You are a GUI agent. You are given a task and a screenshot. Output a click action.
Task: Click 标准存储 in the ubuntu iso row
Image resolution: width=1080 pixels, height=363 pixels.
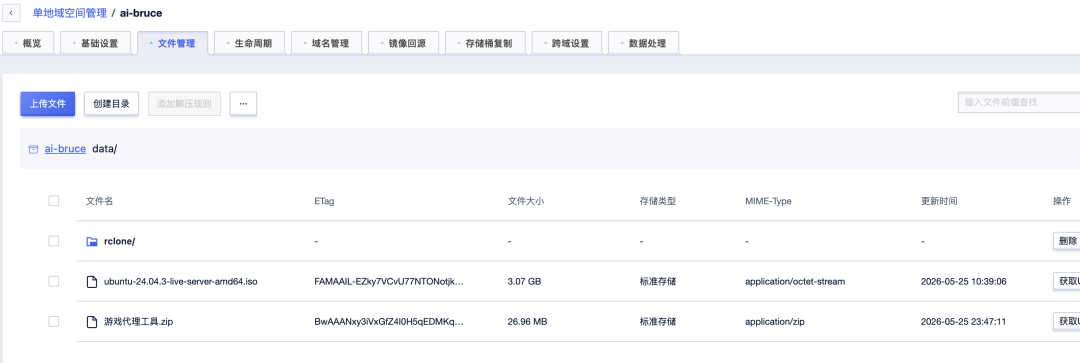point(658,281)
